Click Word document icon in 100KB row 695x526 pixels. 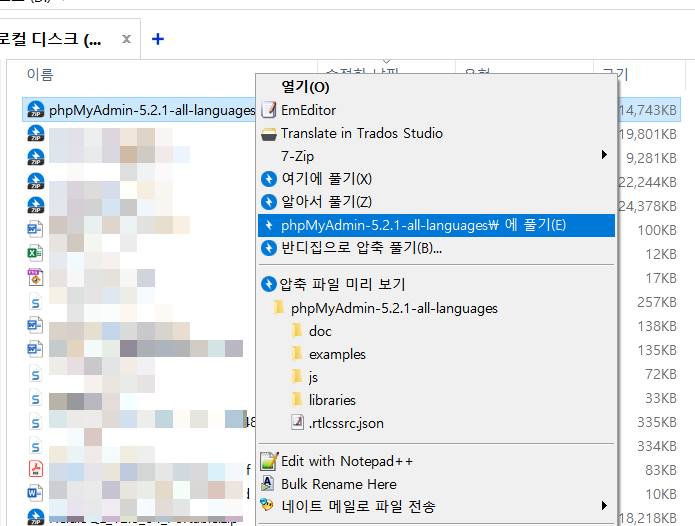35,229
